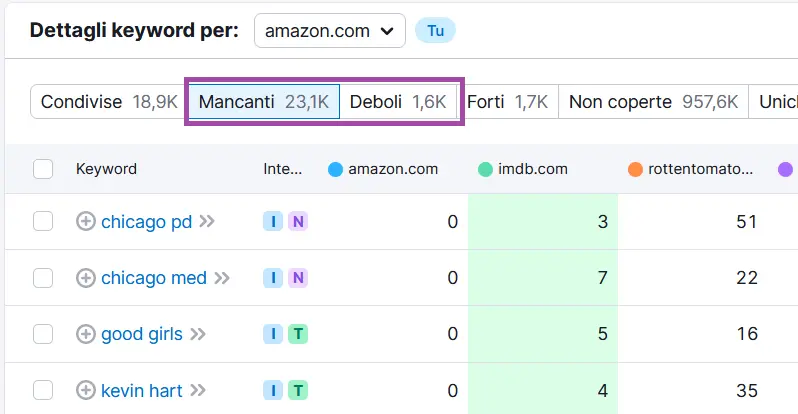Click double-chevron arrows after chicago pd
798x414 pixels.
(x=207, y=222)
